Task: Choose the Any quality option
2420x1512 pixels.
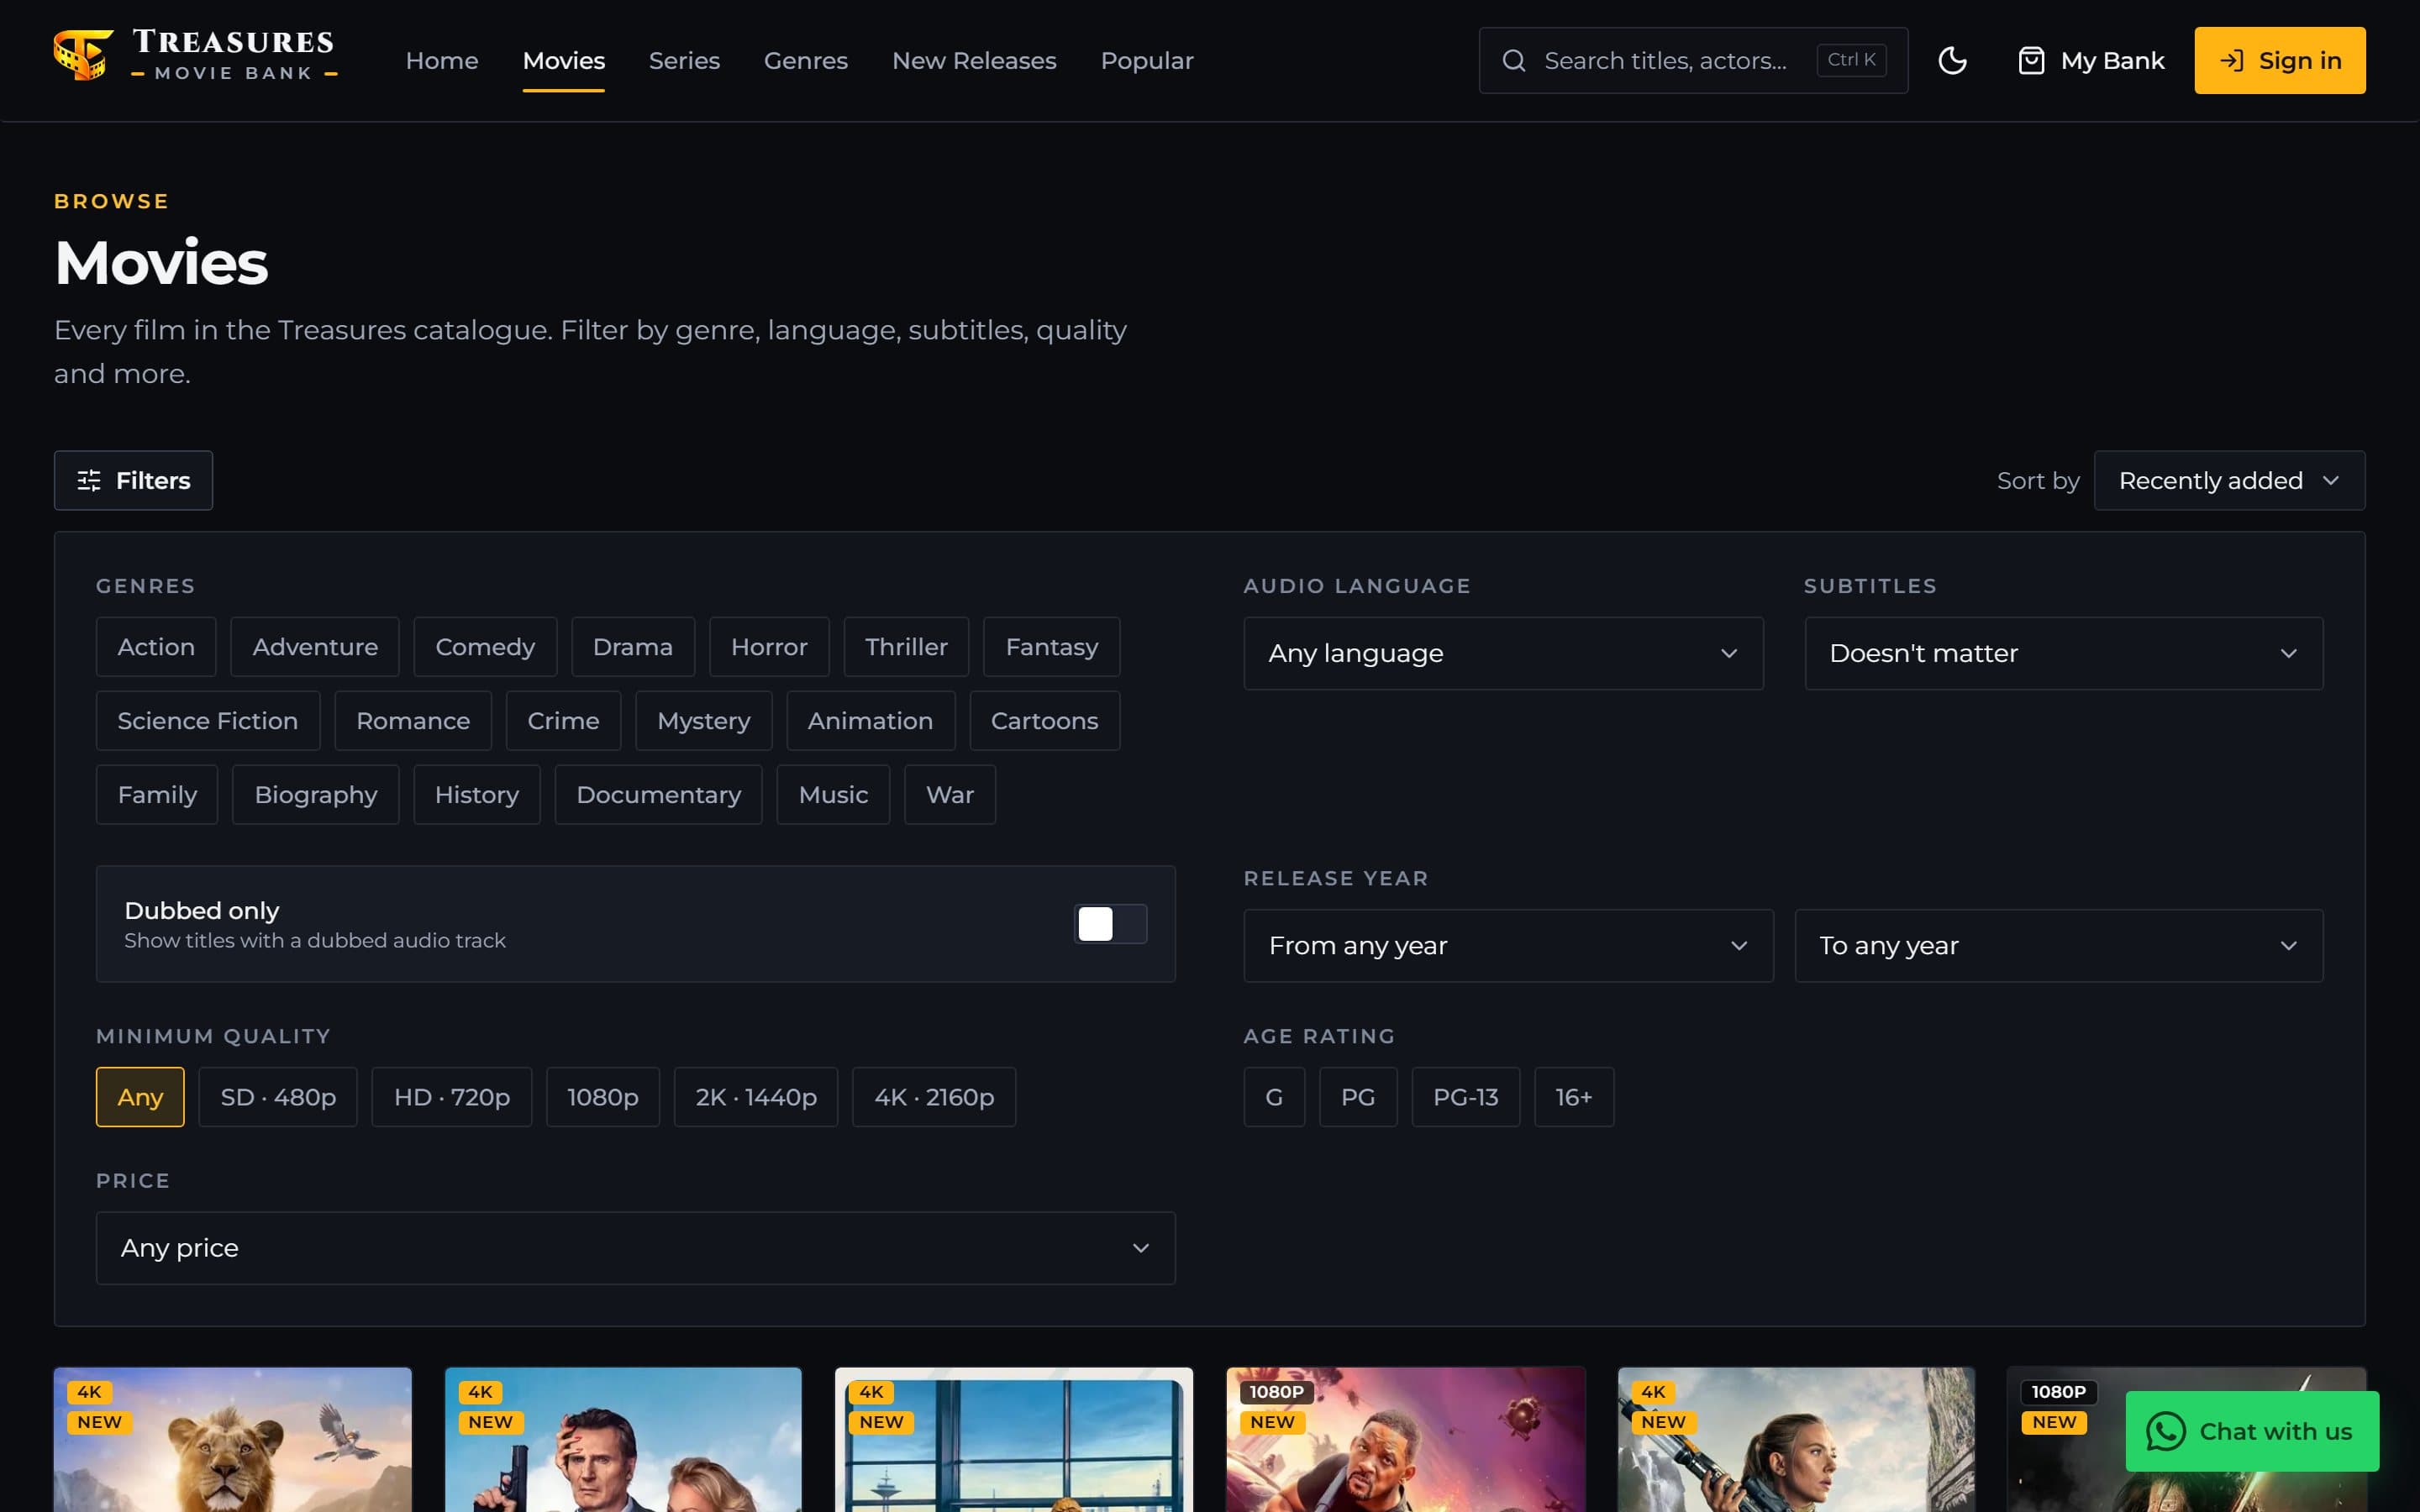Action: pos(140,1097)
